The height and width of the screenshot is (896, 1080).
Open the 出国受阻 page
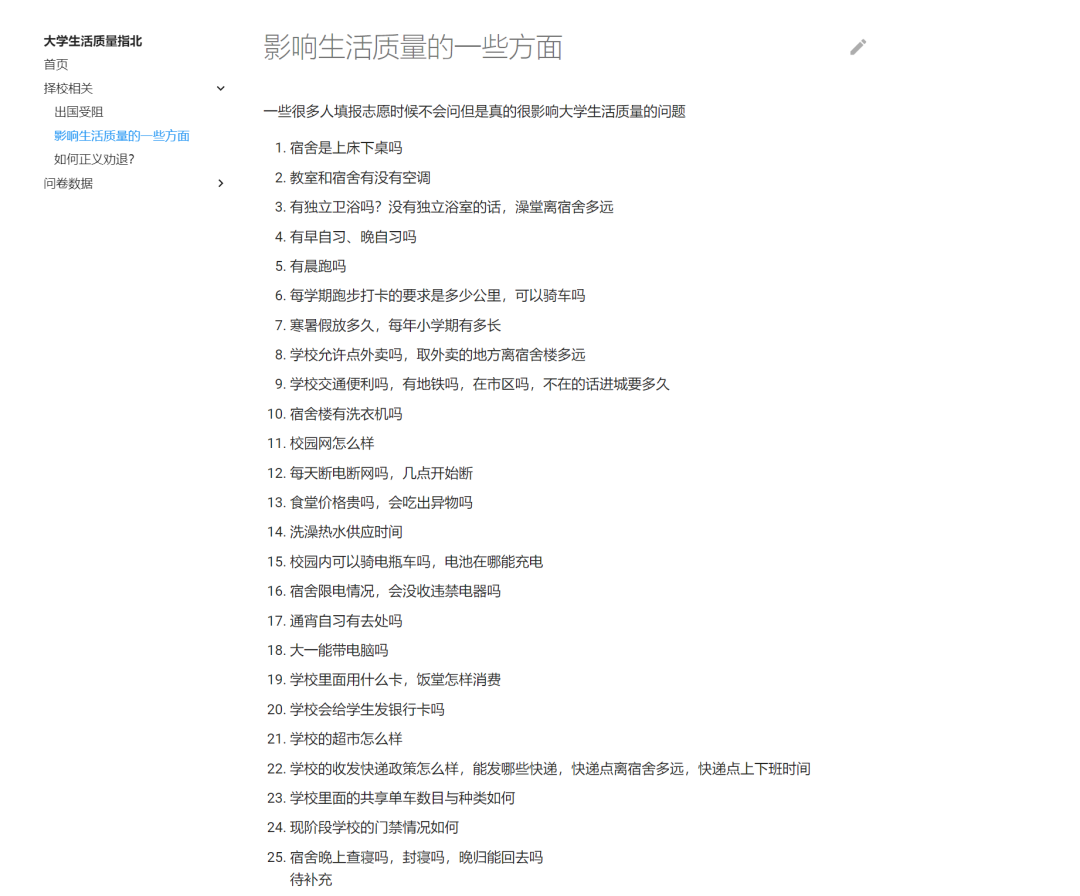pos(78,112)
